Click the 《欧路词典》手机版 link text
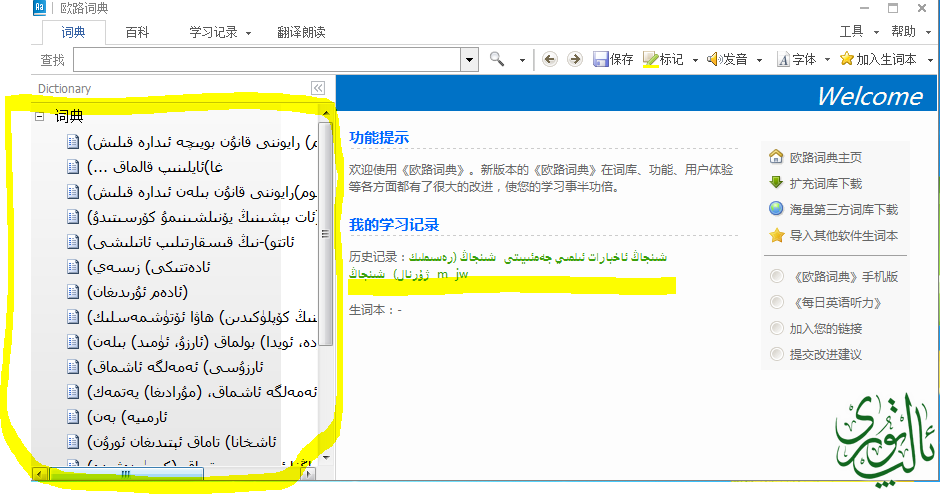Screen dimensions: 940x494 845,276
